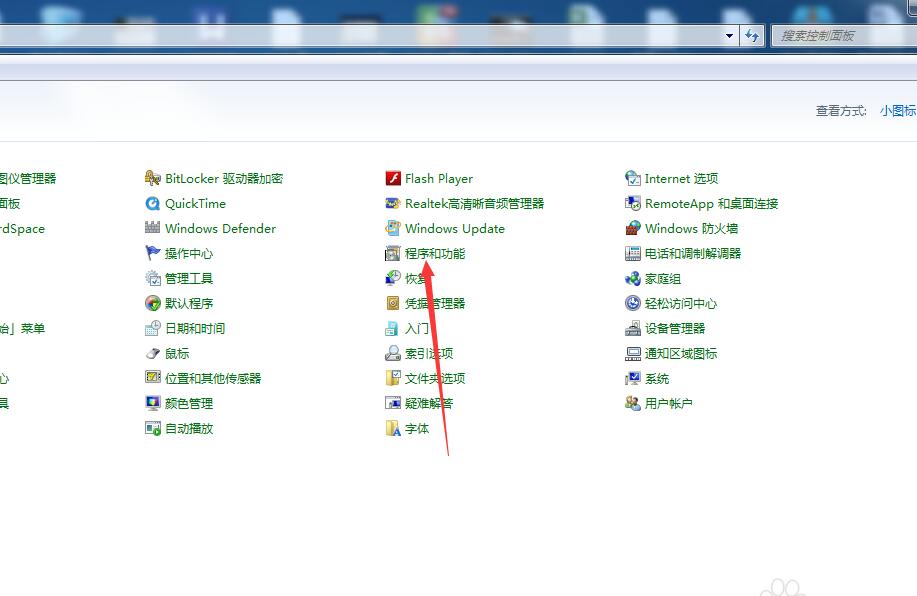Open the 系统 link
The image size is (917, 596).
tap(657, 378)
